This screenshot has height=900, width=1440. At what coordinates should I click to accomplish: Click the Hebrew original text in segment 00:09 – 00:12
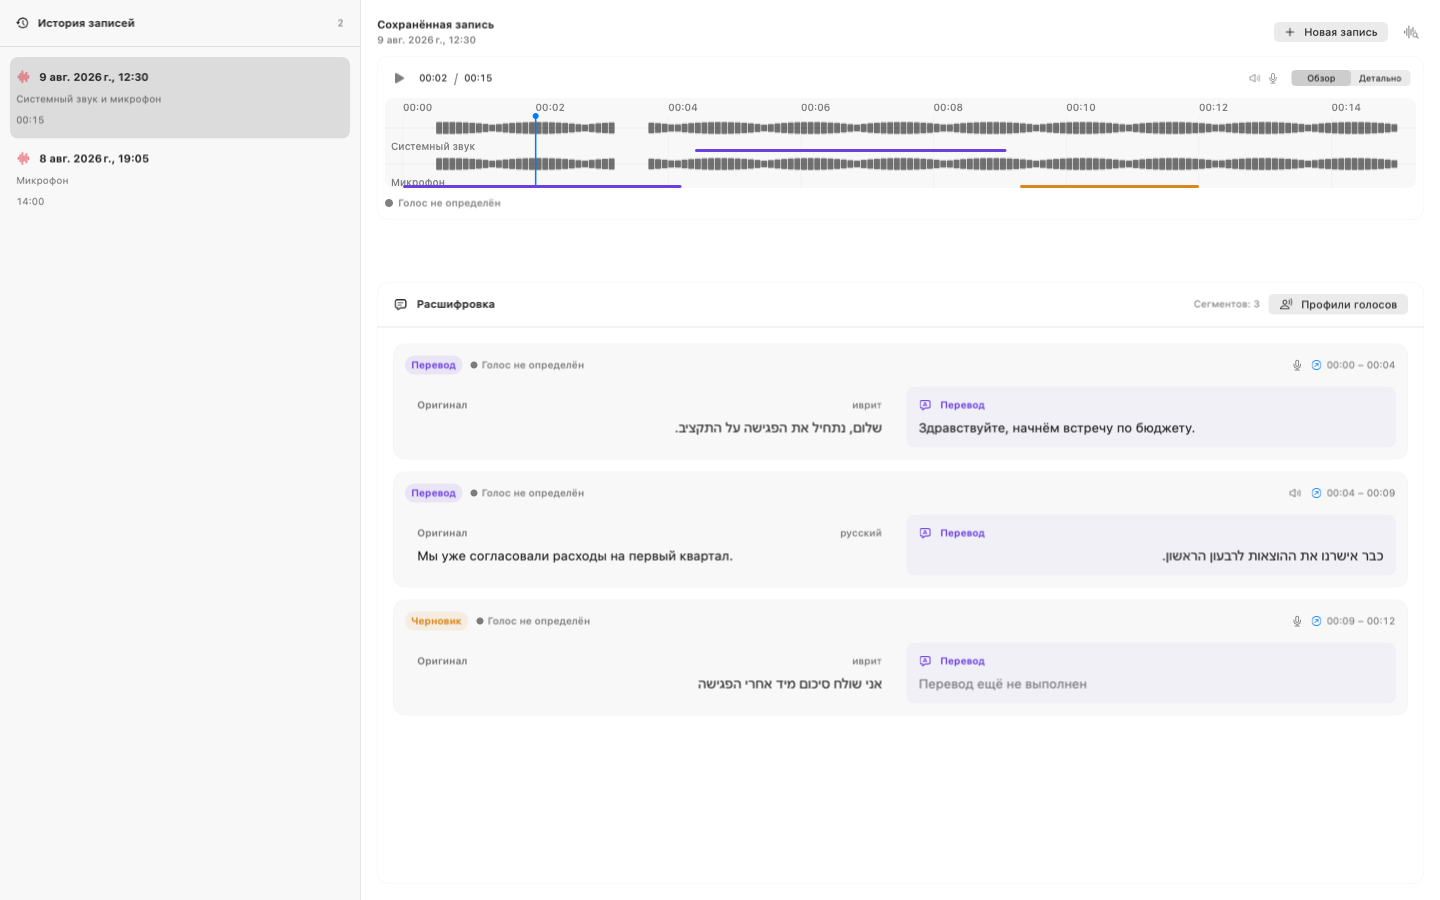[x=790, y=684]
